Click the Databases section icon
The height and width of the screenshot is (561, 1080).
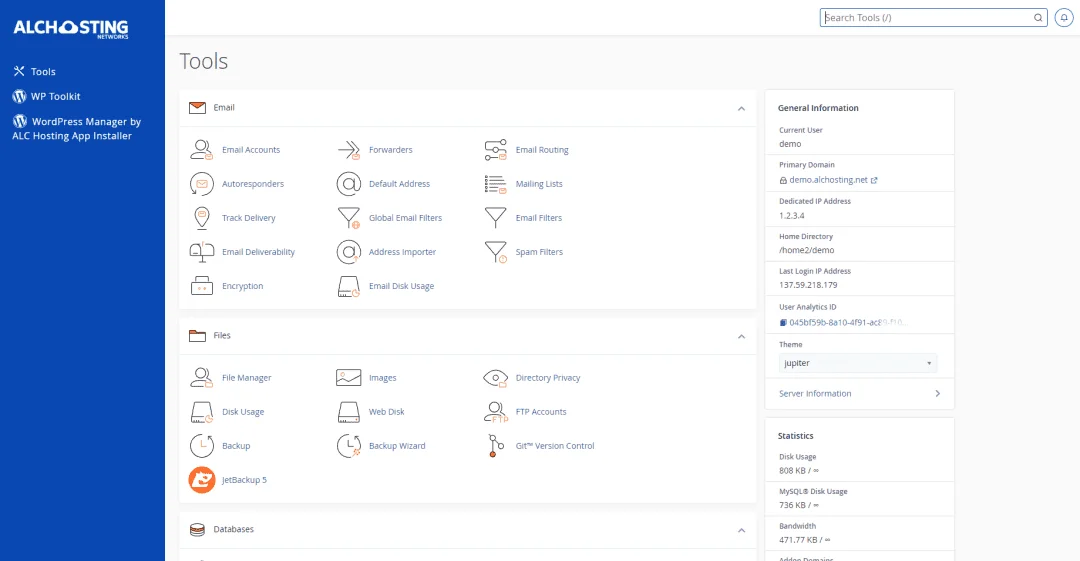point(197,529)
